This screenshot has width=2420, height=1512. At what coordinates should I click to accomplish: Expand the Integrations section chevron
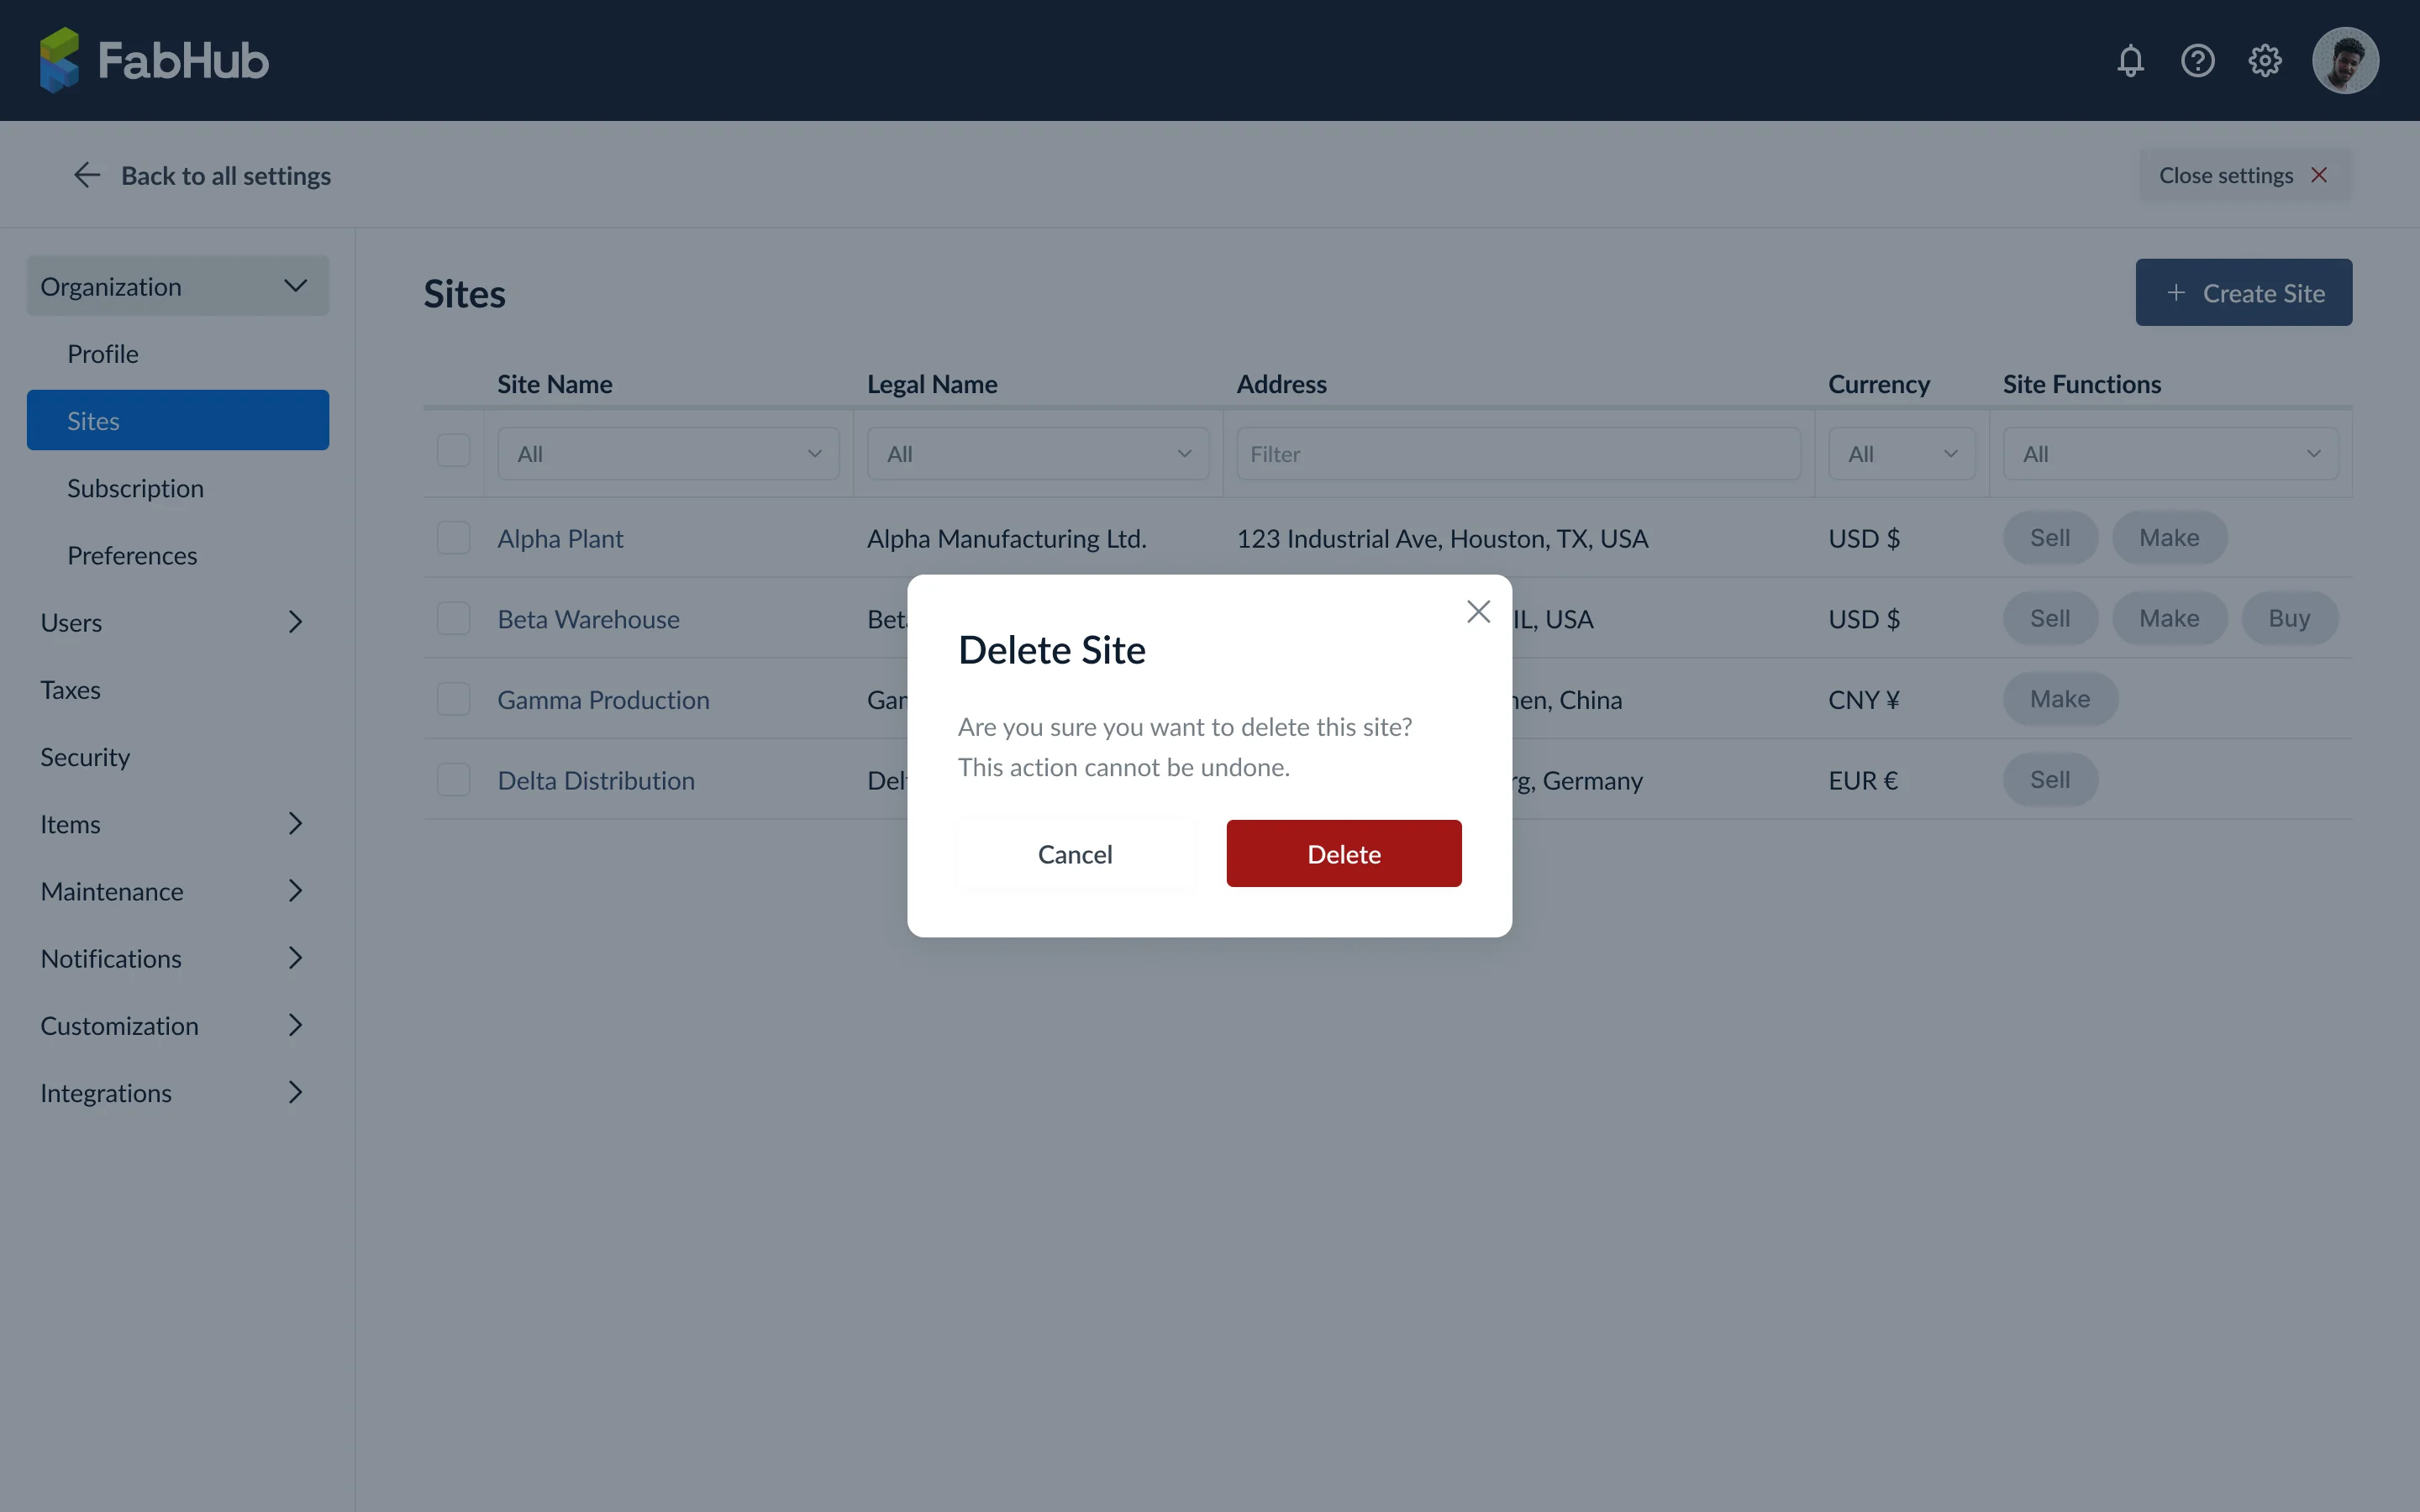click(295, 1092)
